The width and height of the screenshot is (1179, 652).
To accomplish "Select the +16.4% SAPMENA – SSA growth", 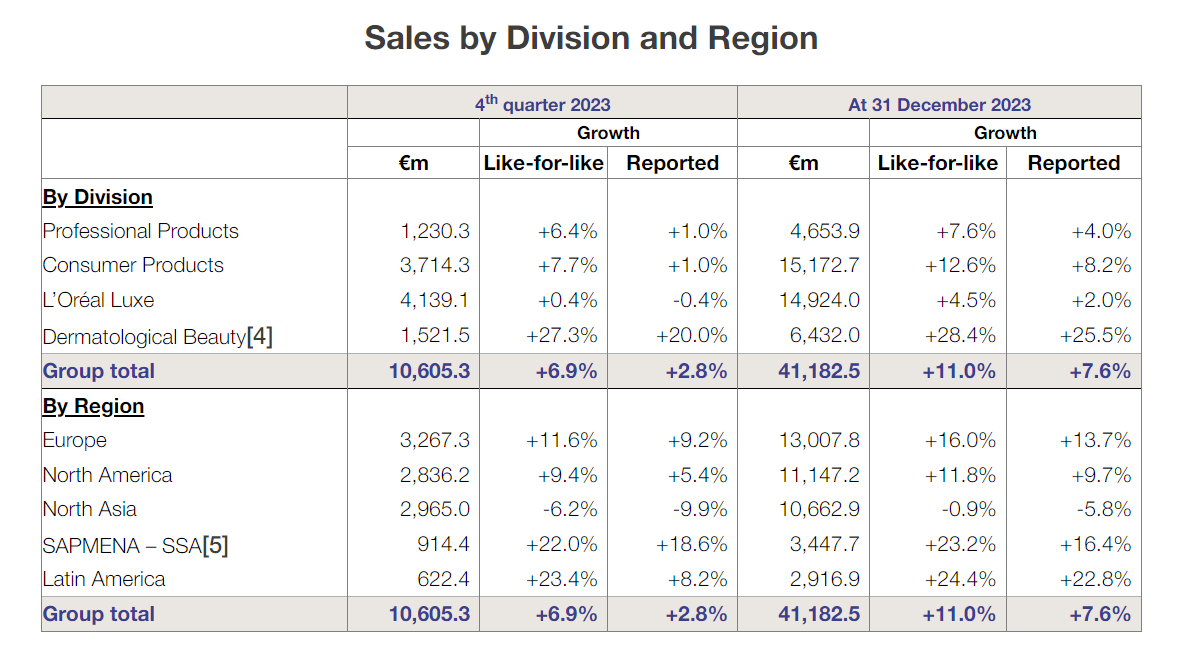I will [1096, 544].
